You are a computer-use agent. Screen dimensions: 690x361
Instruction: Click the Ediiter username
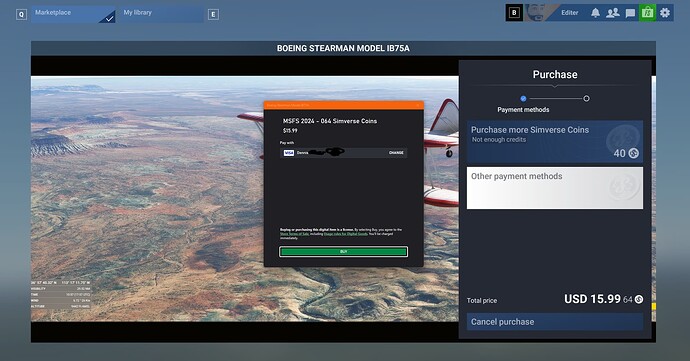point(569,13)
